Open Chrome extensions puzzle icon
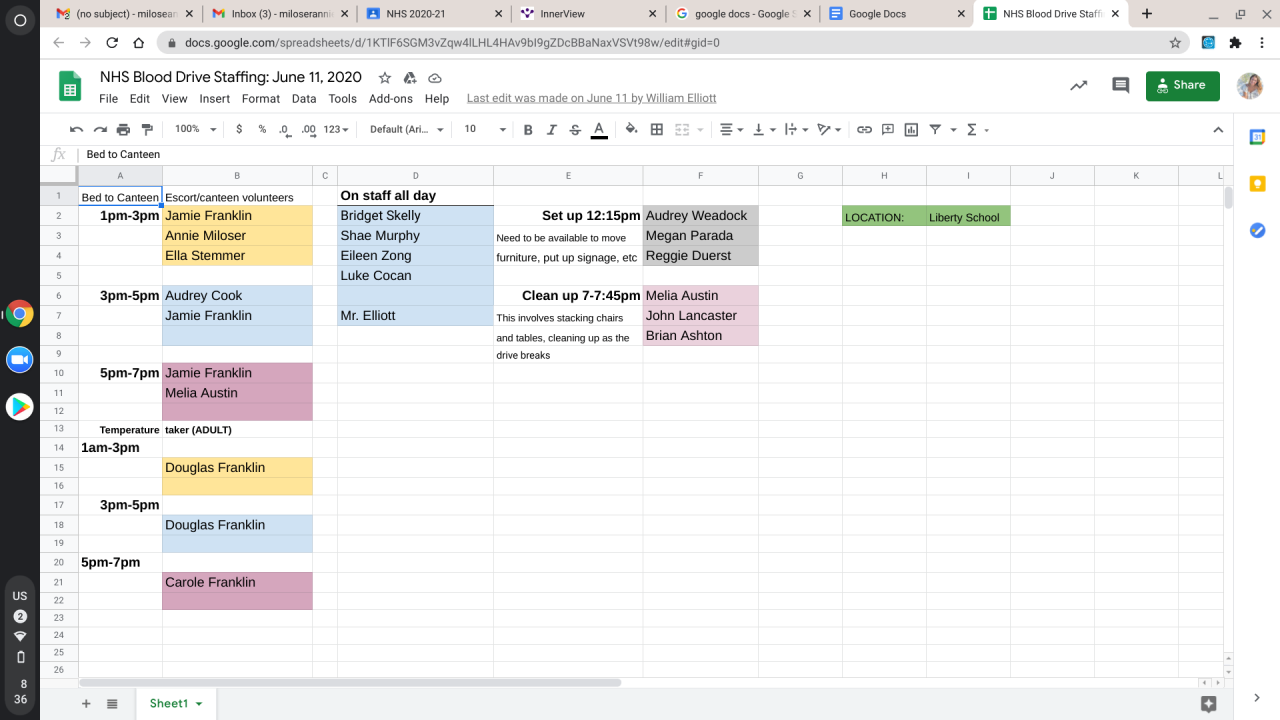Screen dimensions: 1280x720 click(x=1235, y=43)
